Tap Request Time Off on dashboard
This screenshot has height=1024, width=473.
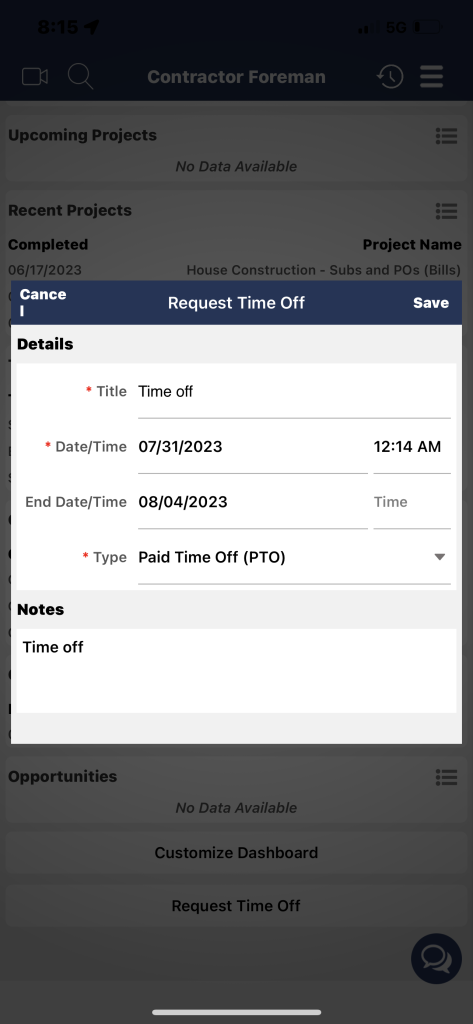[236, 906]
